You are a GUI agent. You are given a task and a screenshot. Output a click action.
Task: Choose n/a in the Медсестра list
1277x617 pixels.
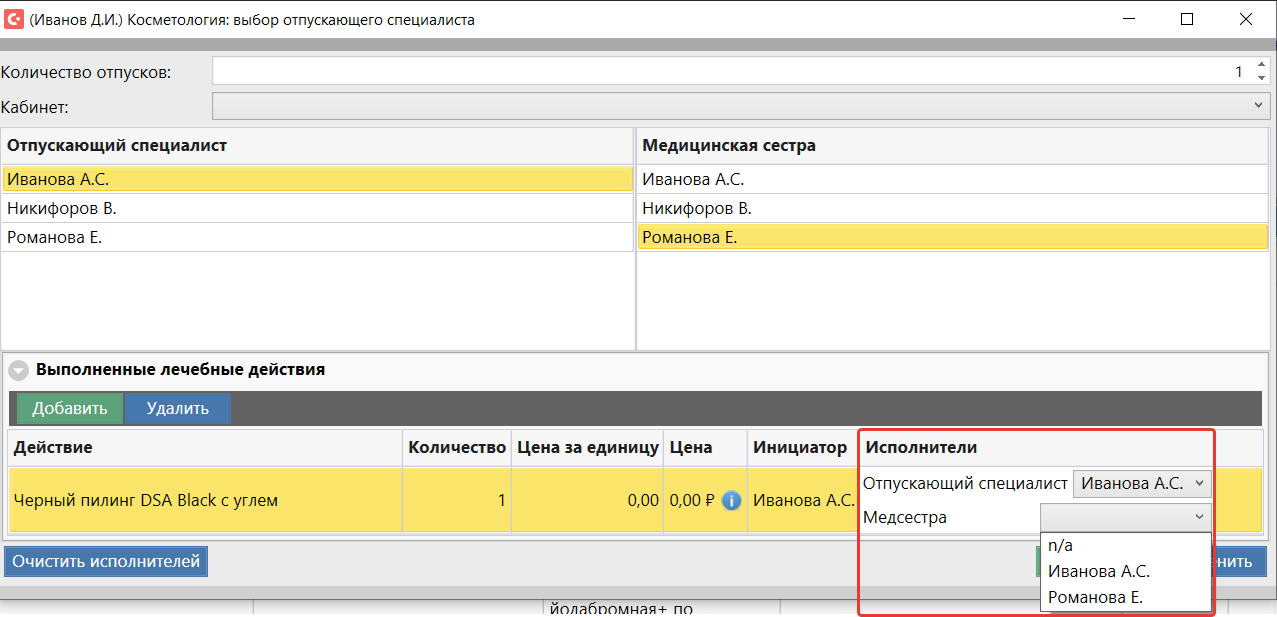pos(1060,545)
